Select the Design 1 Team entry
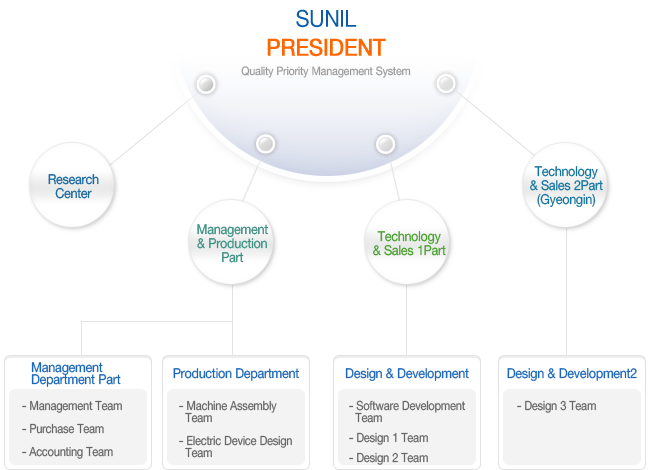The image size is (650, 470). pos(388,438)
